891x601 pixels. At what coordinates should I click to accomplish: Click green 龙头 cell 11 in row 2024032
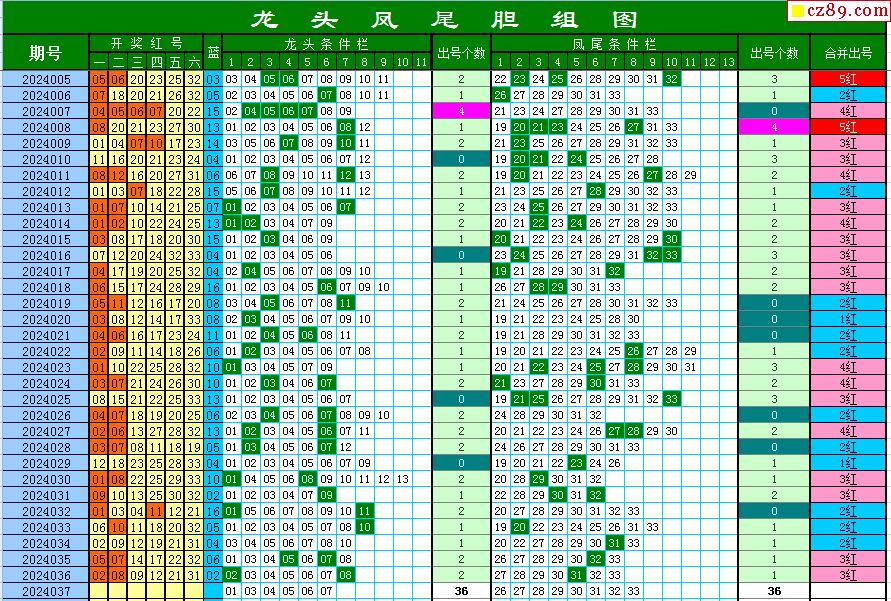tap(364, 511)
